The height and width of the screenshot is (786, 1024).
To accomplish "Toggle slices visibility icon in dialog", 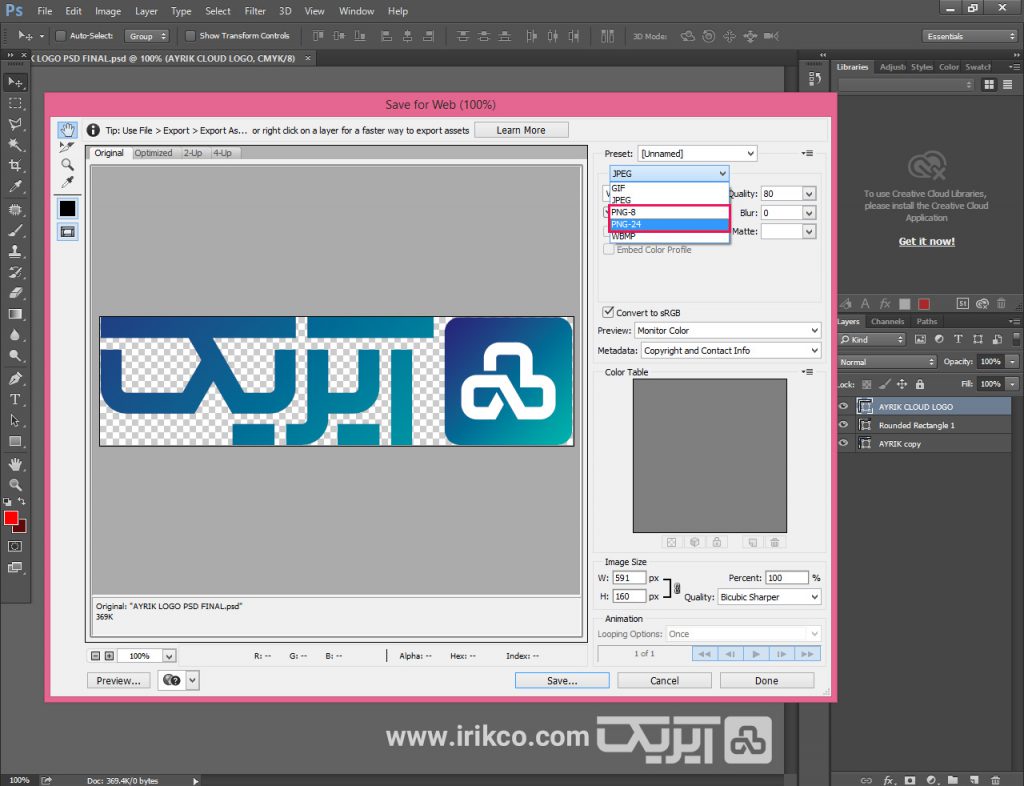I will point(67,231).
